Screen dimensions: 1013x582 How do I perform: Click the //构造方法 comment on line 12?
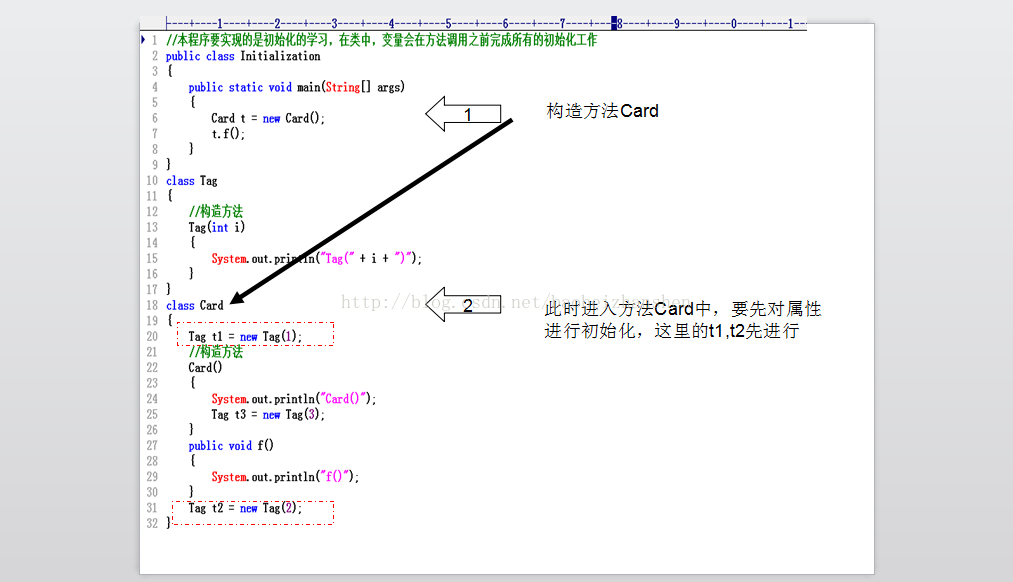pos(216,211)
